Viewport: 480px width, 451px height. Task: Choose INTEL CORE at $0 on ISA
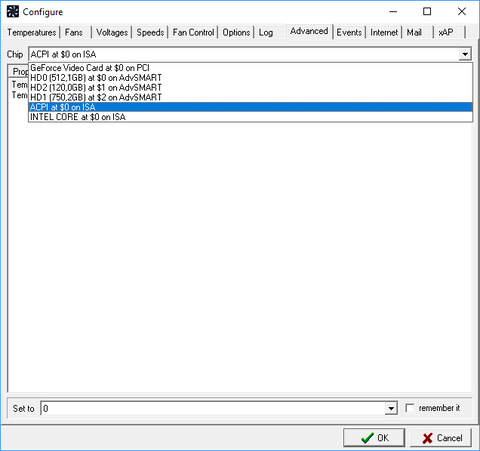[x=250, y=117]
